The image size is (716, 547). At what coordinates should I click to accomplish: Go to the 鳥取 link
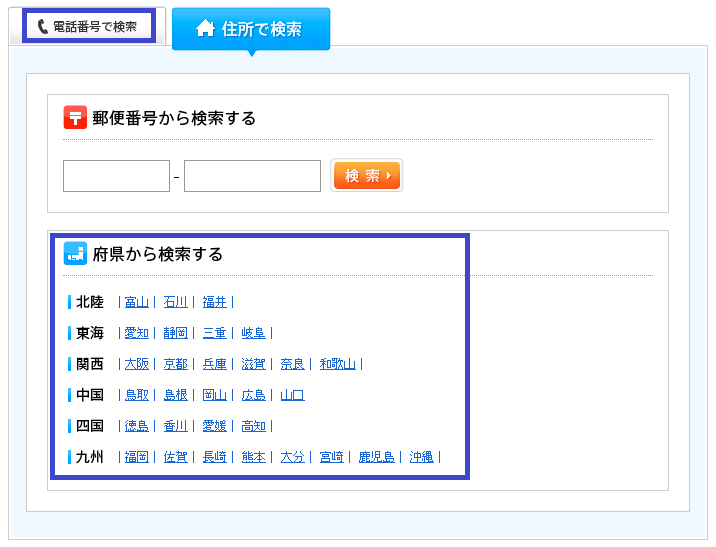137,395
